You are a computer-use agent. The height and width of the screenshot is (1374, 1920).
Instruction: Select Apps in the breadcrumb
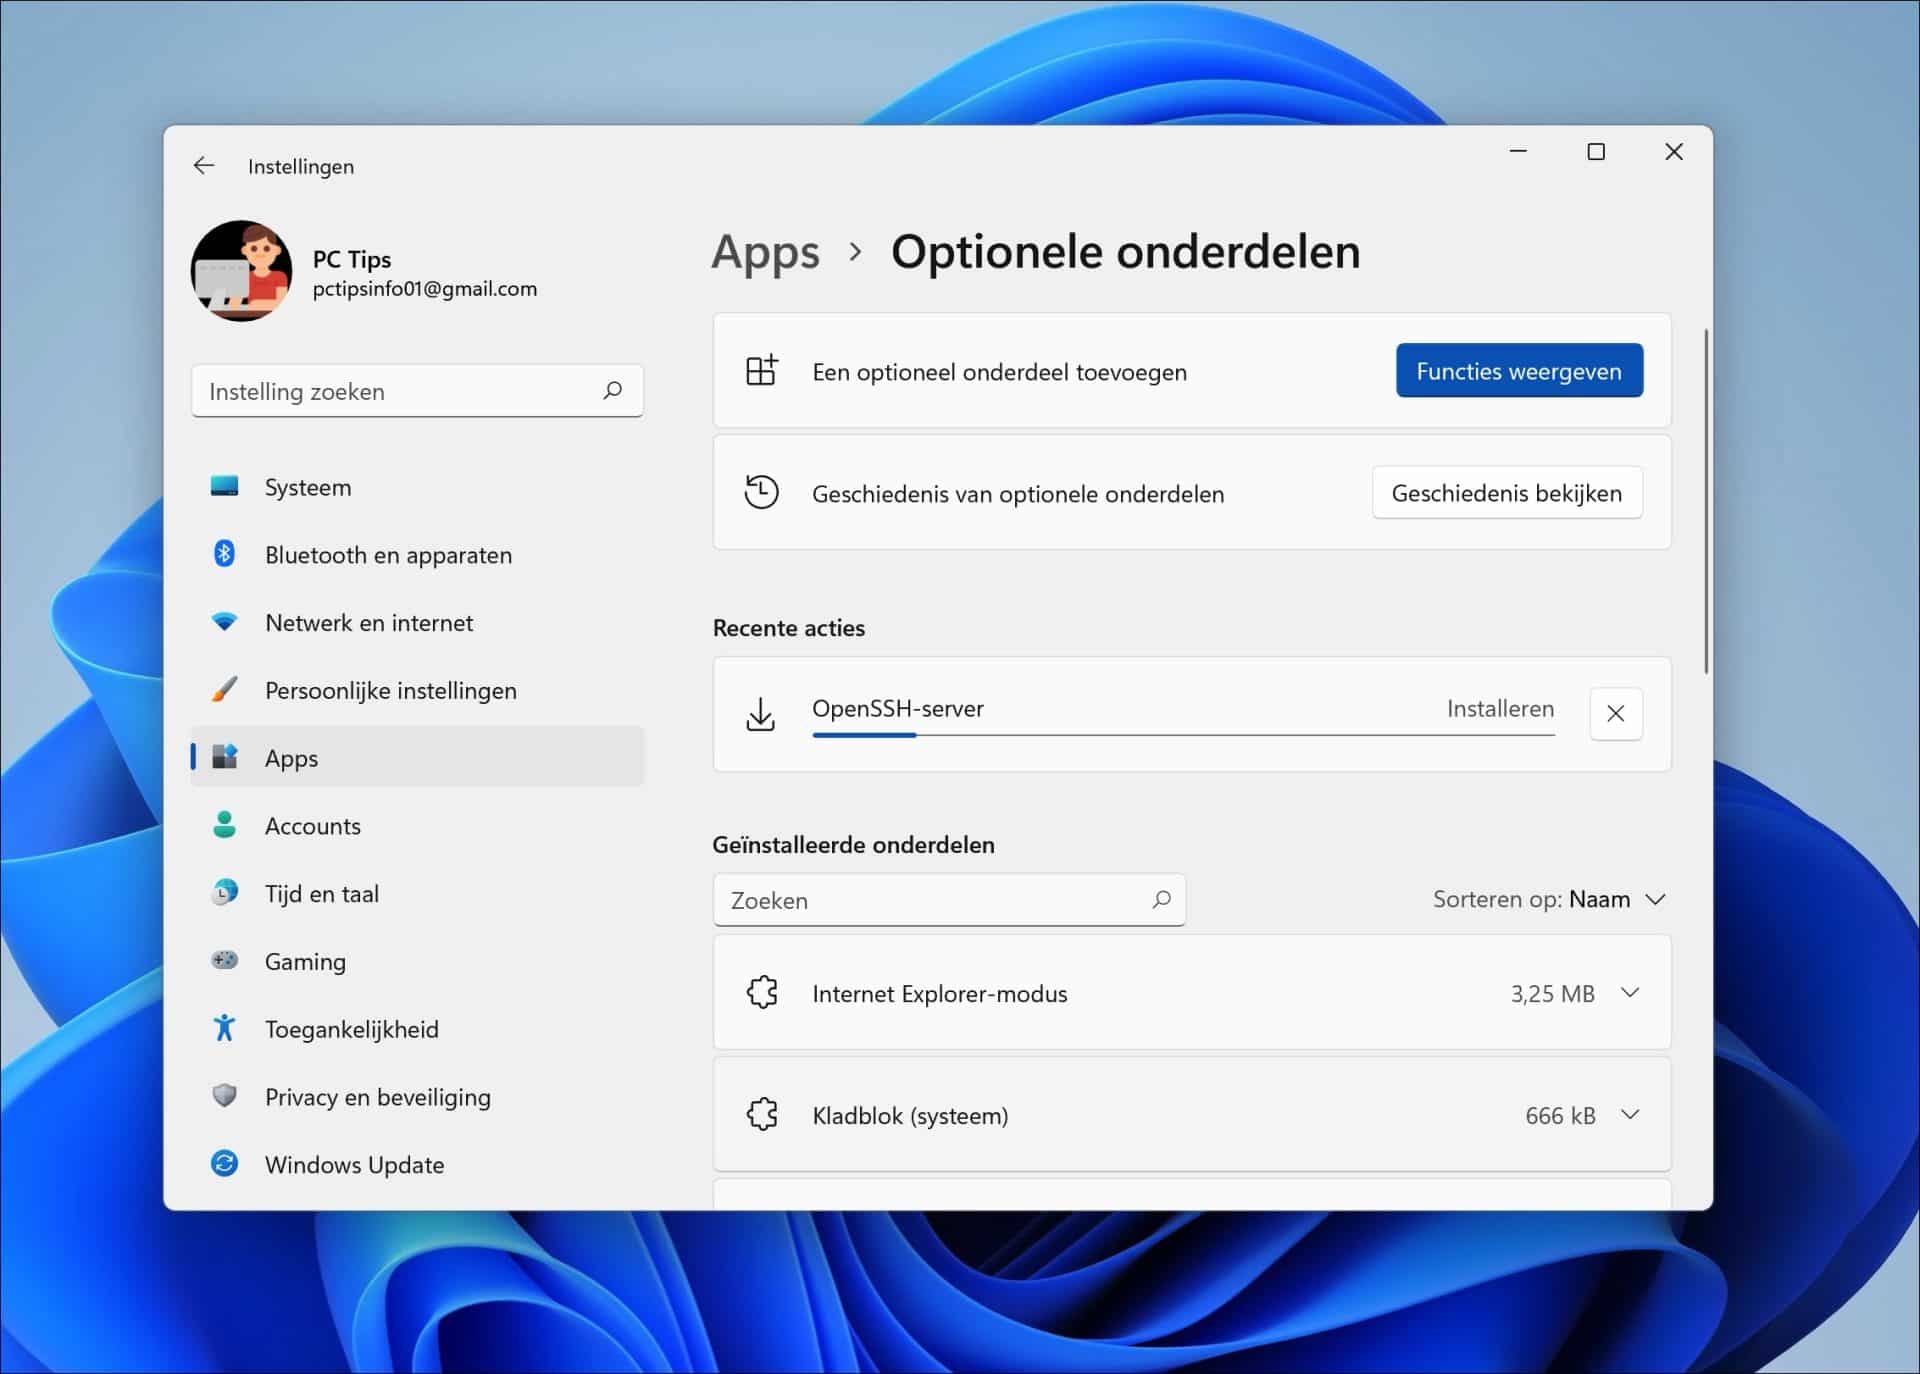click(765, 253)
